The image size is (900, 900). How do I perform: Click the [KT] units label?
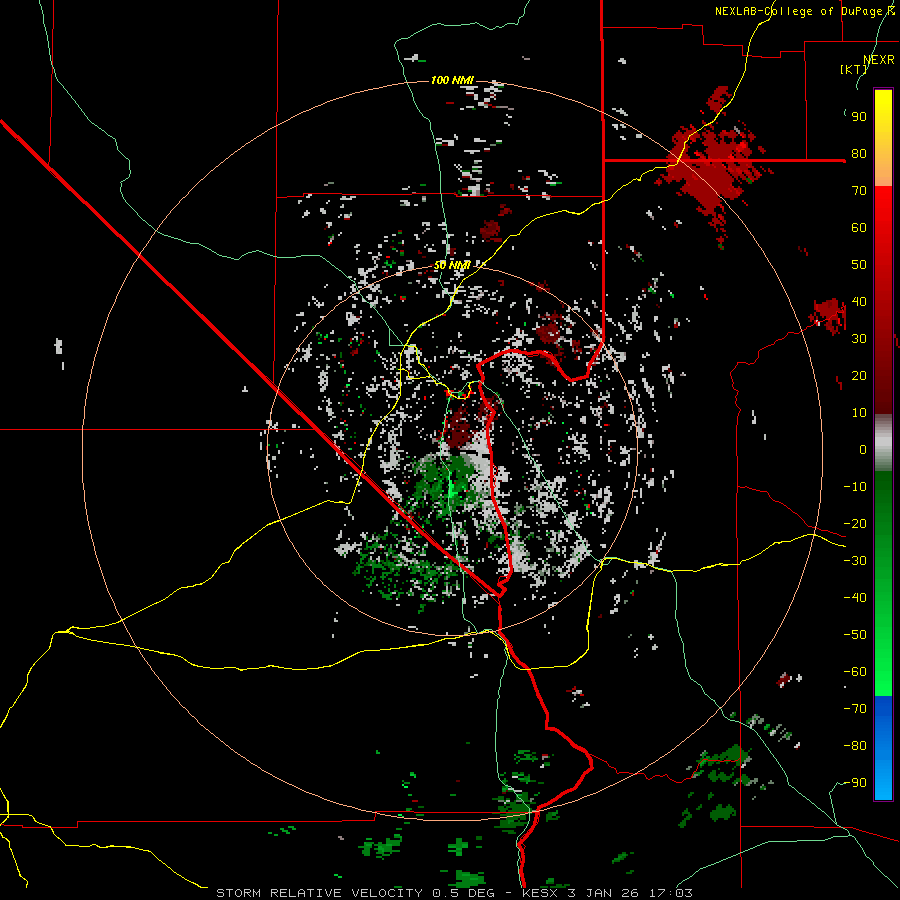click(x=854, y=69)
